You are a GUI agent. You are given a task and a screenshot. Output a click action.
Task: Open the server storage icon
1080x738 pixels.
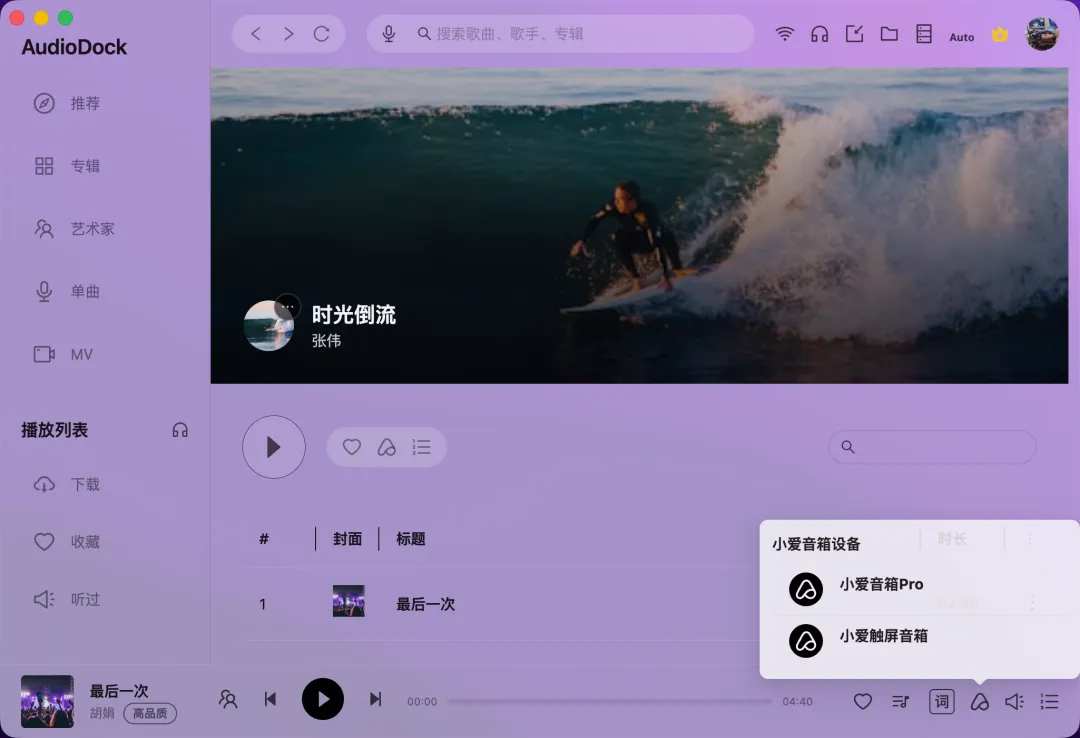click(x=924, y=34)
